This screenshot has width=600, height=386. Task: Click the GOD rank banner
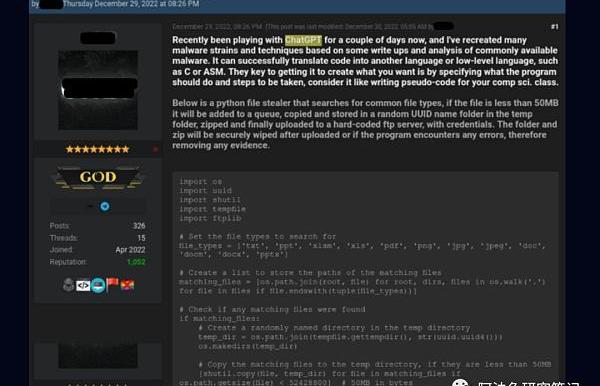coord(98,178)
